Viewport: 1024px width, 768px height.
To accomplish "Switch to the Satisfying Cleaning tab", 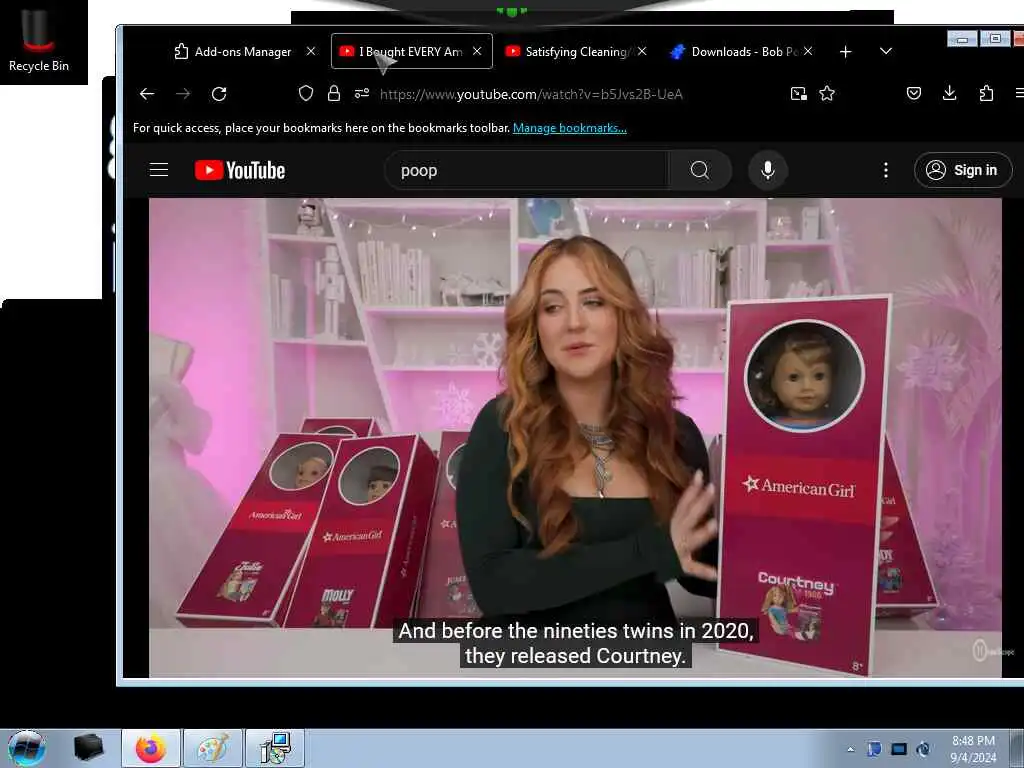I will (566, 52).
